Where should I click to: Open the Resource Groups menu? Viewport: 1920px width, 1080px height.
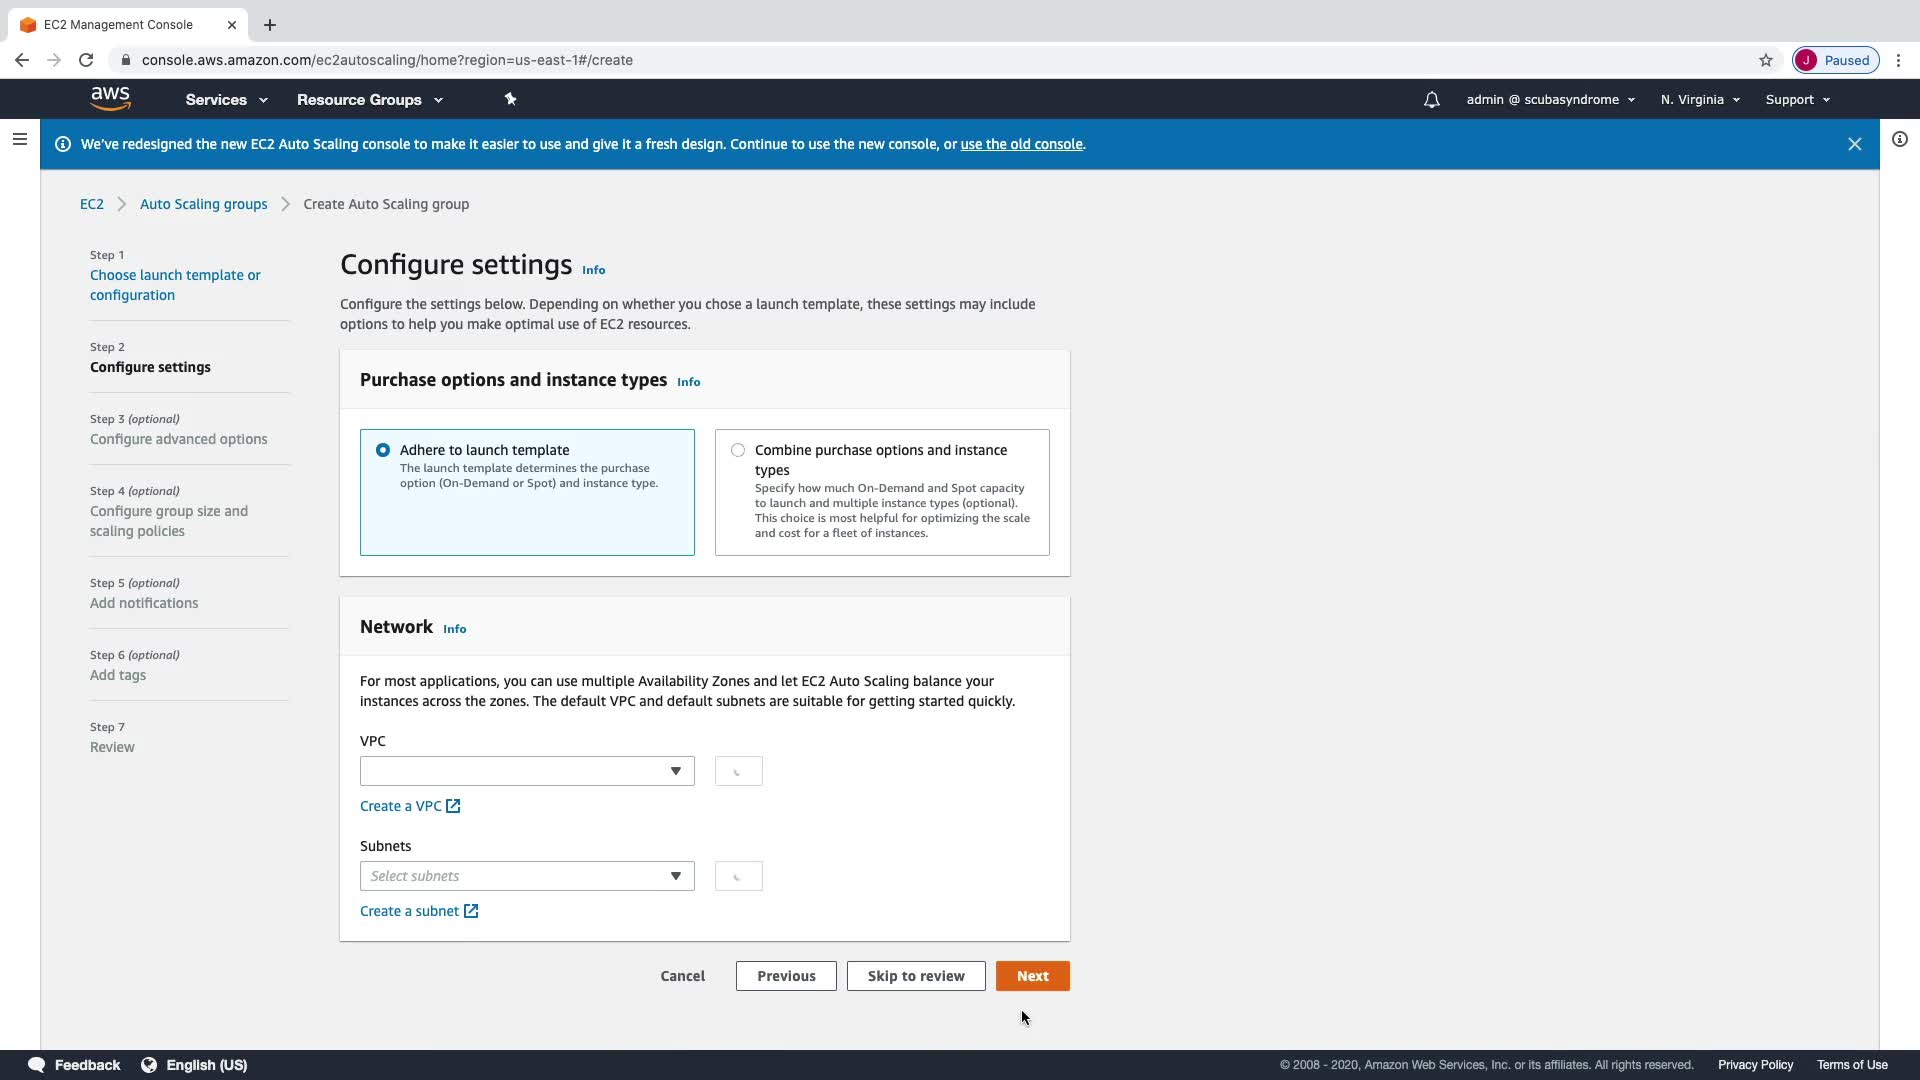click(x=369, y=100)
